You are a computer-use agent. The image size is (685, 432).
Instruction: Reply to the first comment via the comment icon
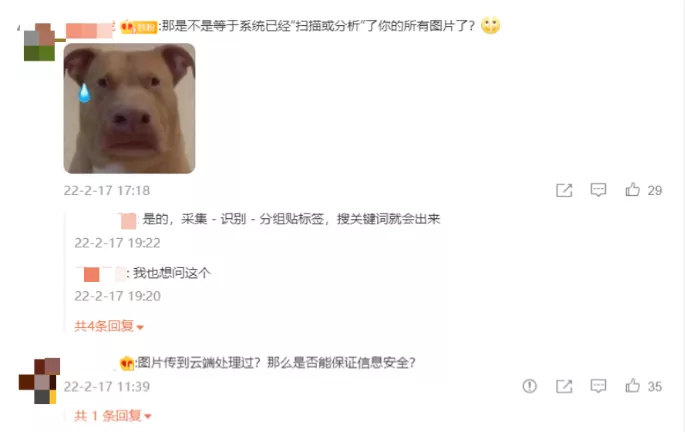tap(598, 190)
